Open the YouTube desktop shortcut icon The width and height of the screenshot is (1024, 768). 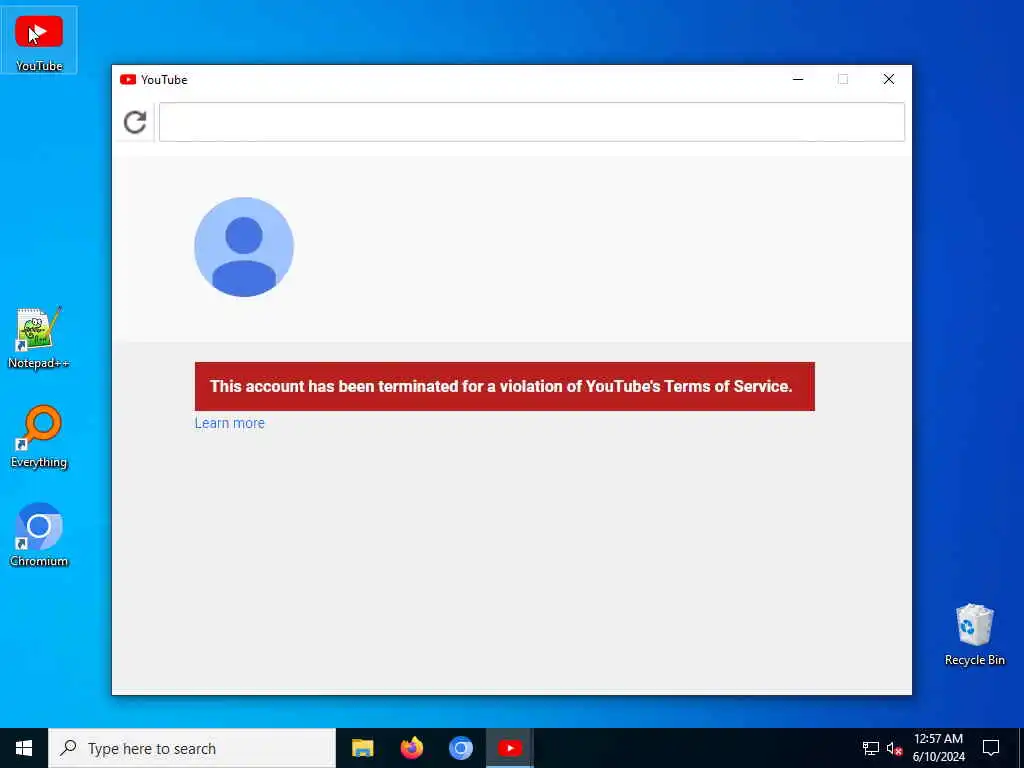tap(39, 41)
